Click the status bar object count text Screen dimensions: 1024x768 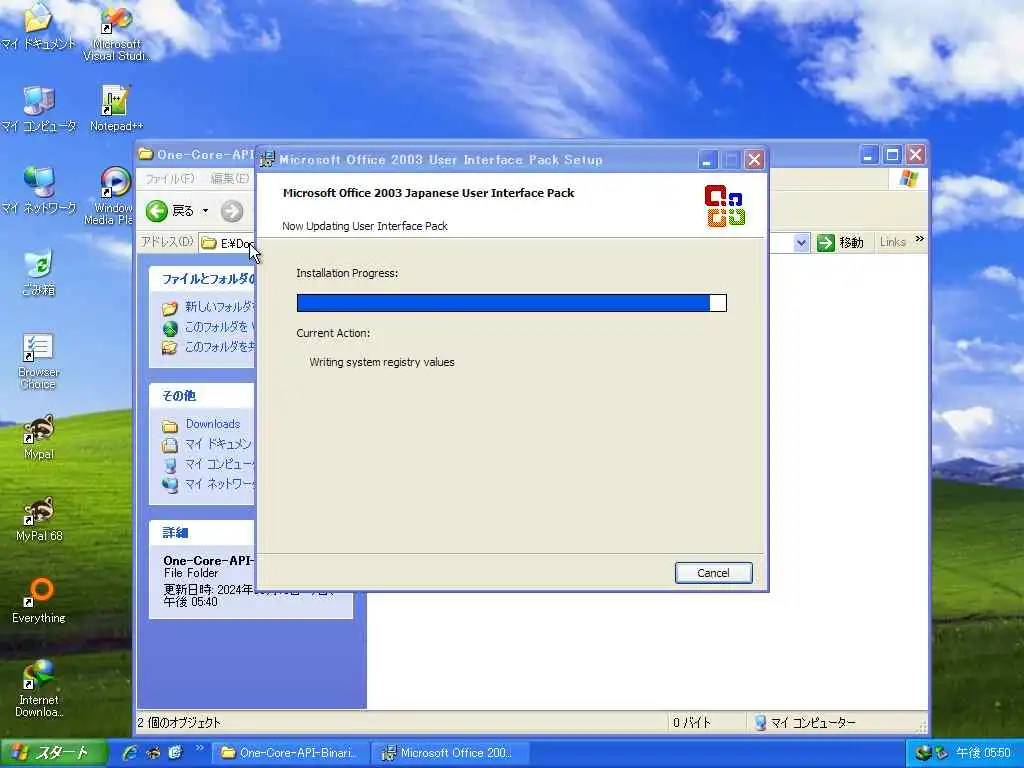[179, 722]
